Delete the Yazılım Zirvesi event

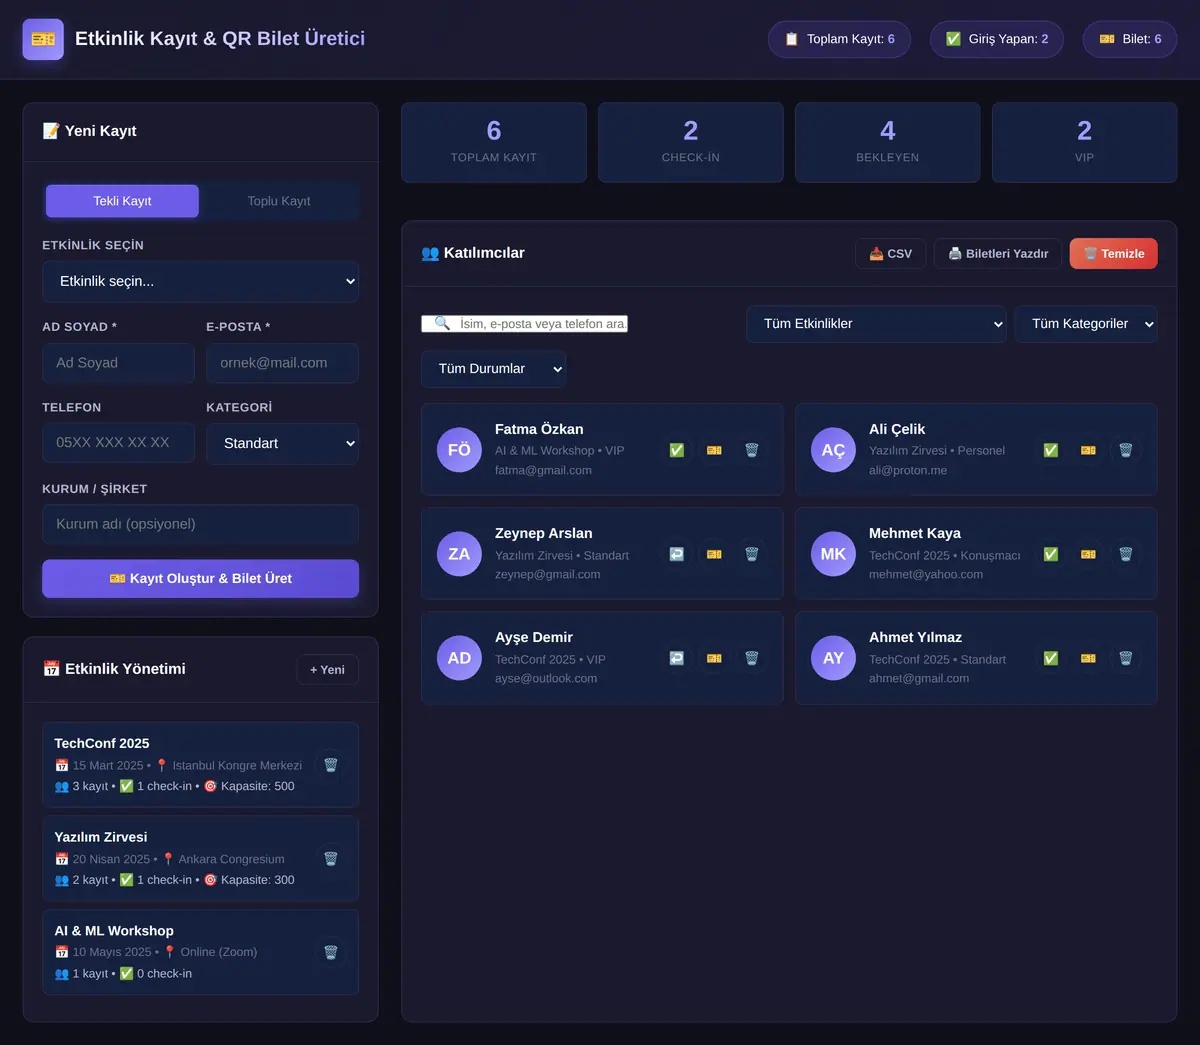tap(331, 859)
